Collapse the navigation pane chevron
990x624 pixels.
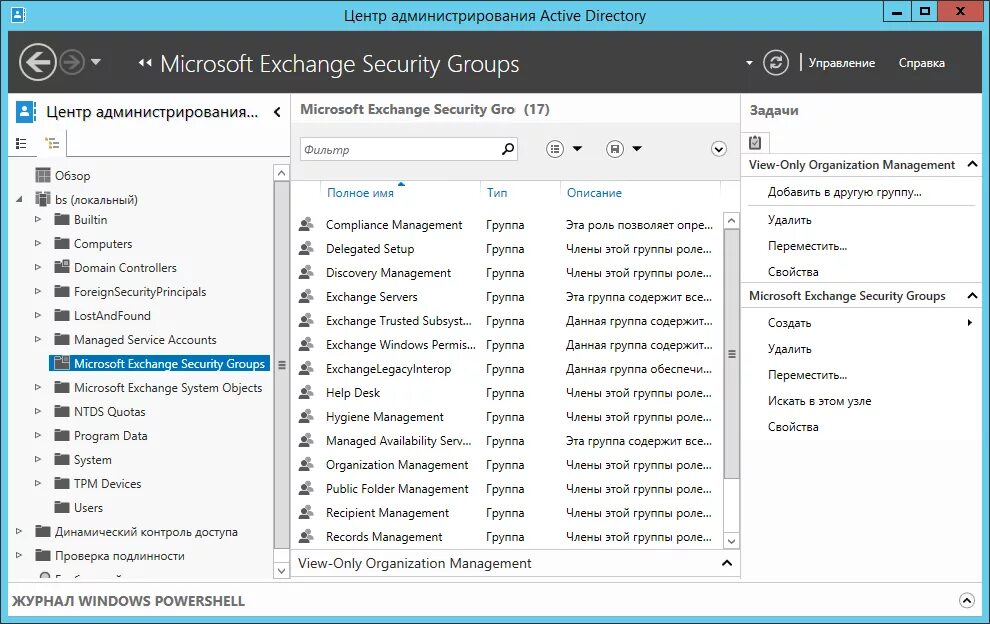[x=277, y=112]
